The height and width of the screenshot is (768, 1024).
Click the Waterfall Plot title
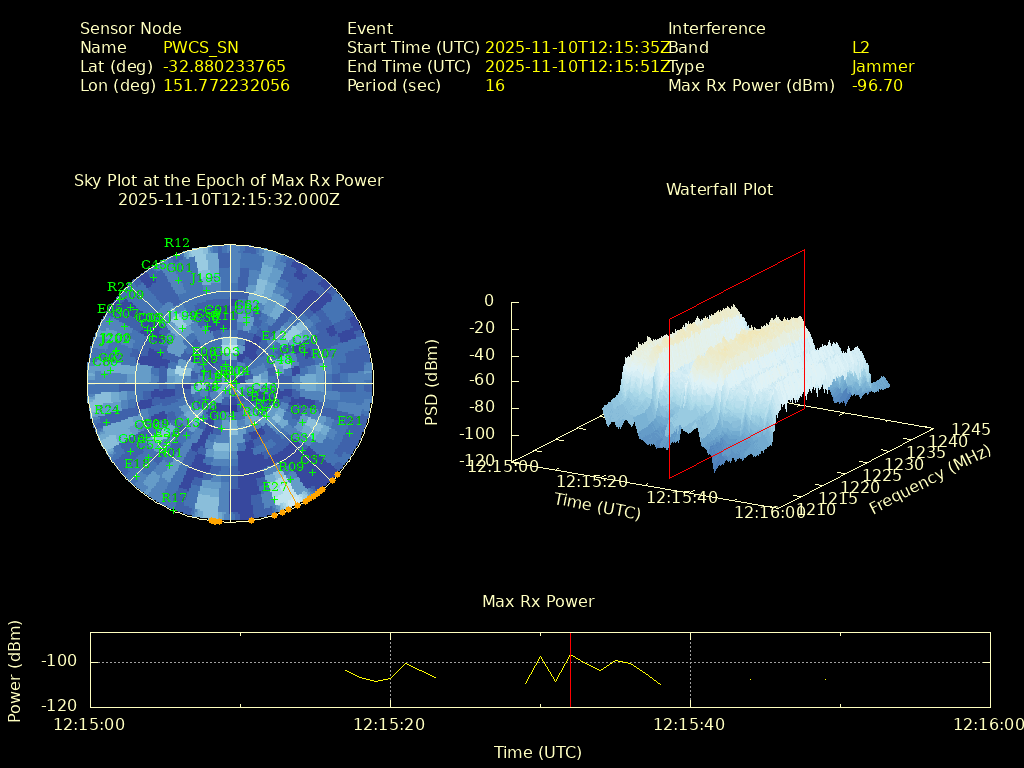click(719, 189)
